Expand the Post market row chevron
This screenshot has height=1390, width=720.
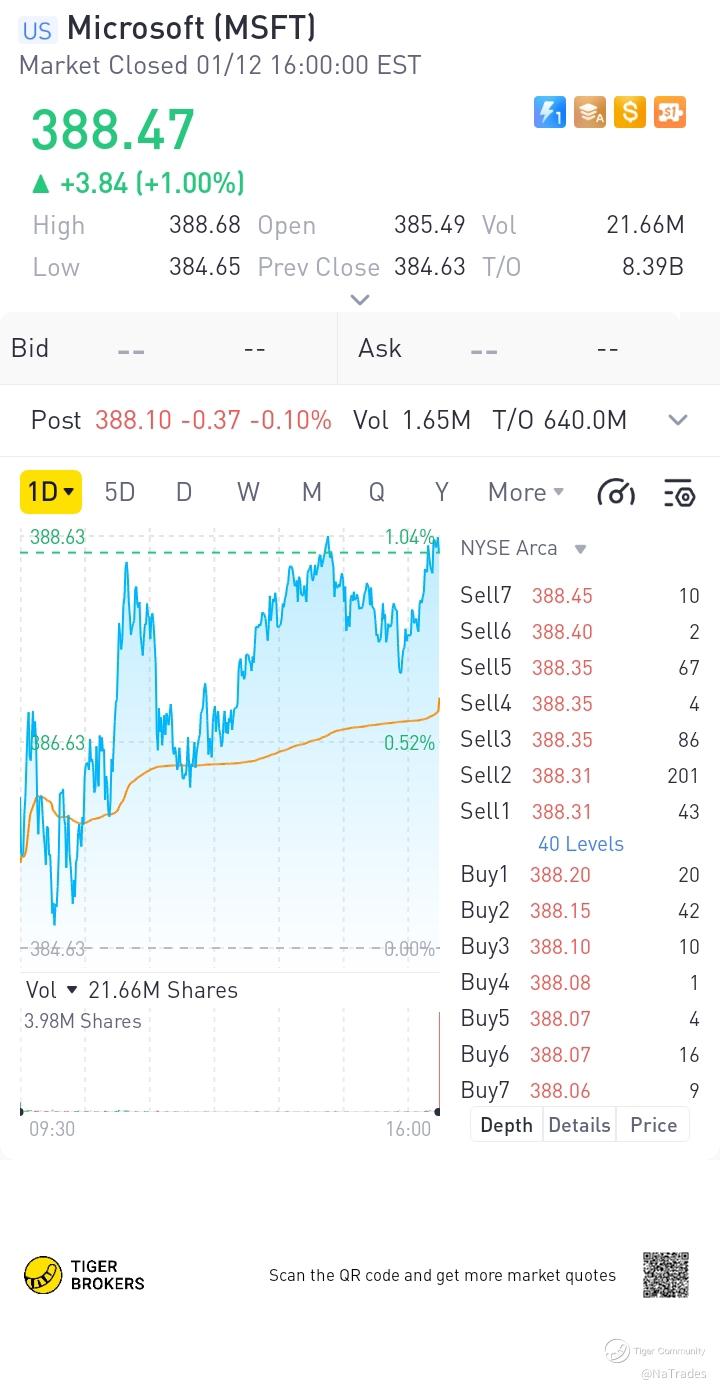pyautogui.click(x=678, y=420)
